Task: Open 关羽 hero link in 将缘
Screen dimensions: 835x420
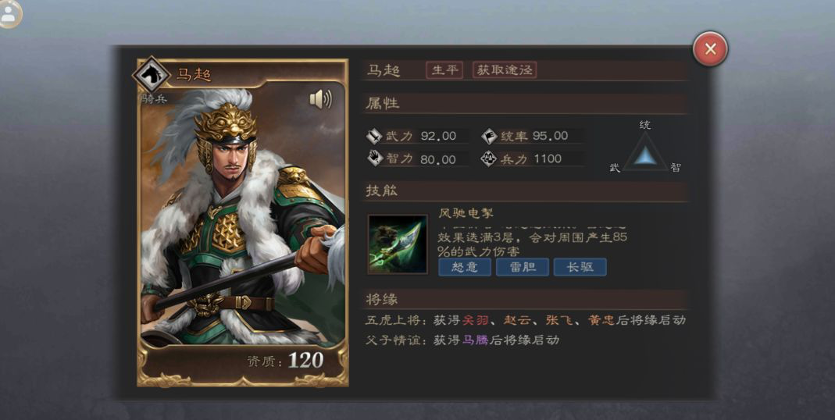Action: [x=476, y=320]
